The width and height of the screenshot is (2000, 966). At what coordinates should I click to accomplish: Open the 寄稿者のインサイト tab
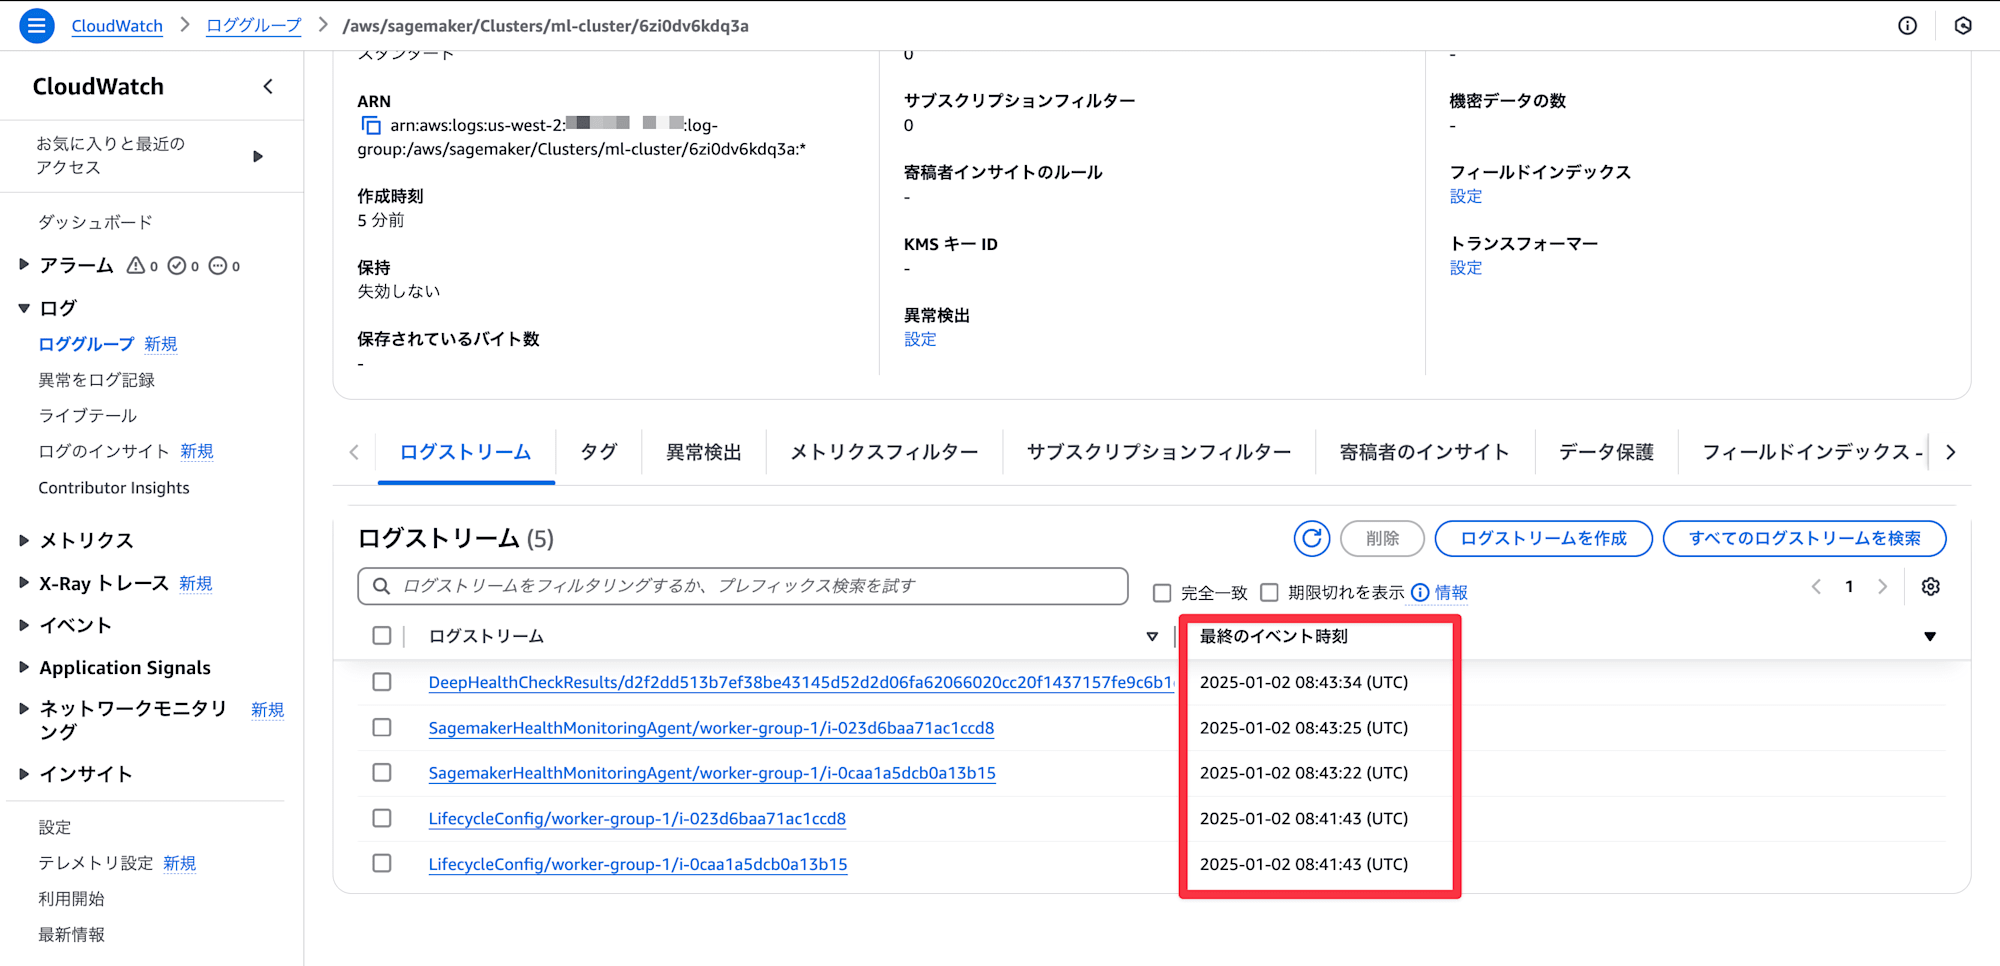1424,452
